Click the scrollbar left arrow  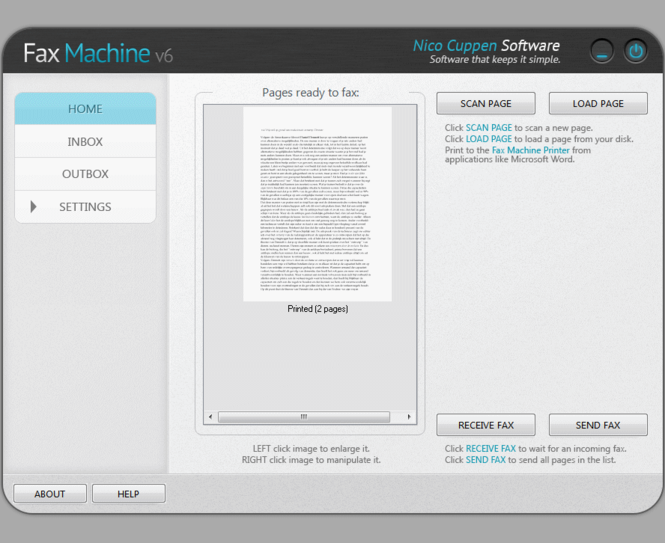point(210,417)
